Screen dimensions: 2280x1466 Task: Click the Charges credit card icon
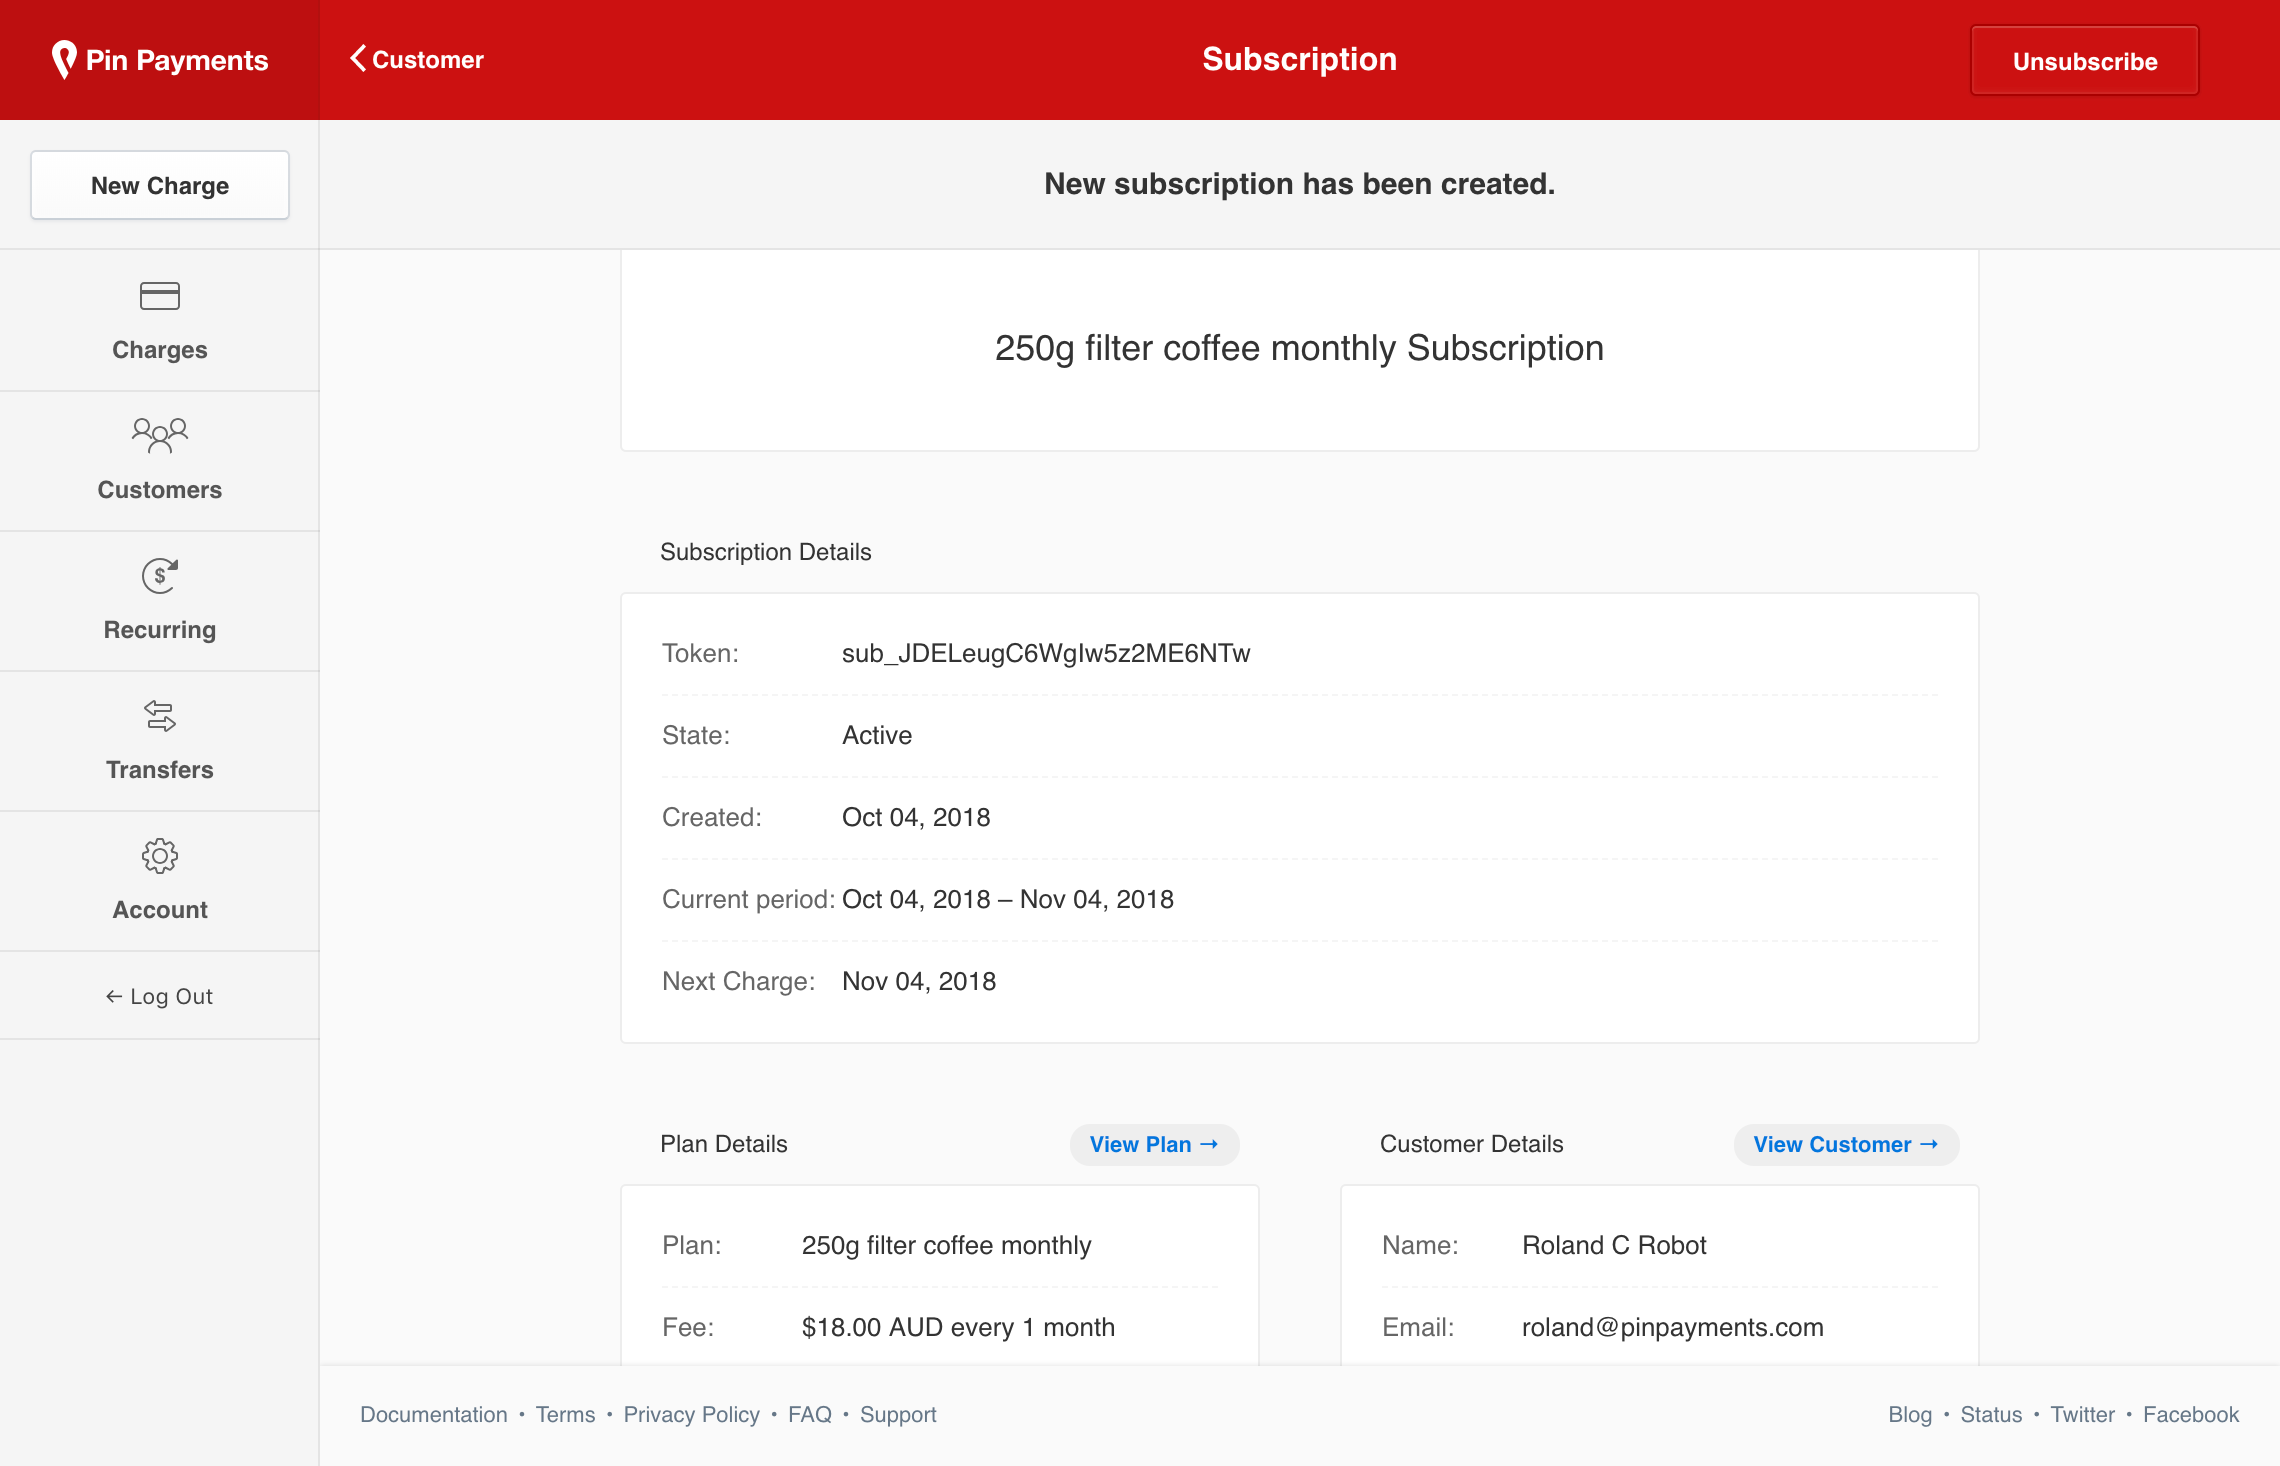(x=160, y=296)
